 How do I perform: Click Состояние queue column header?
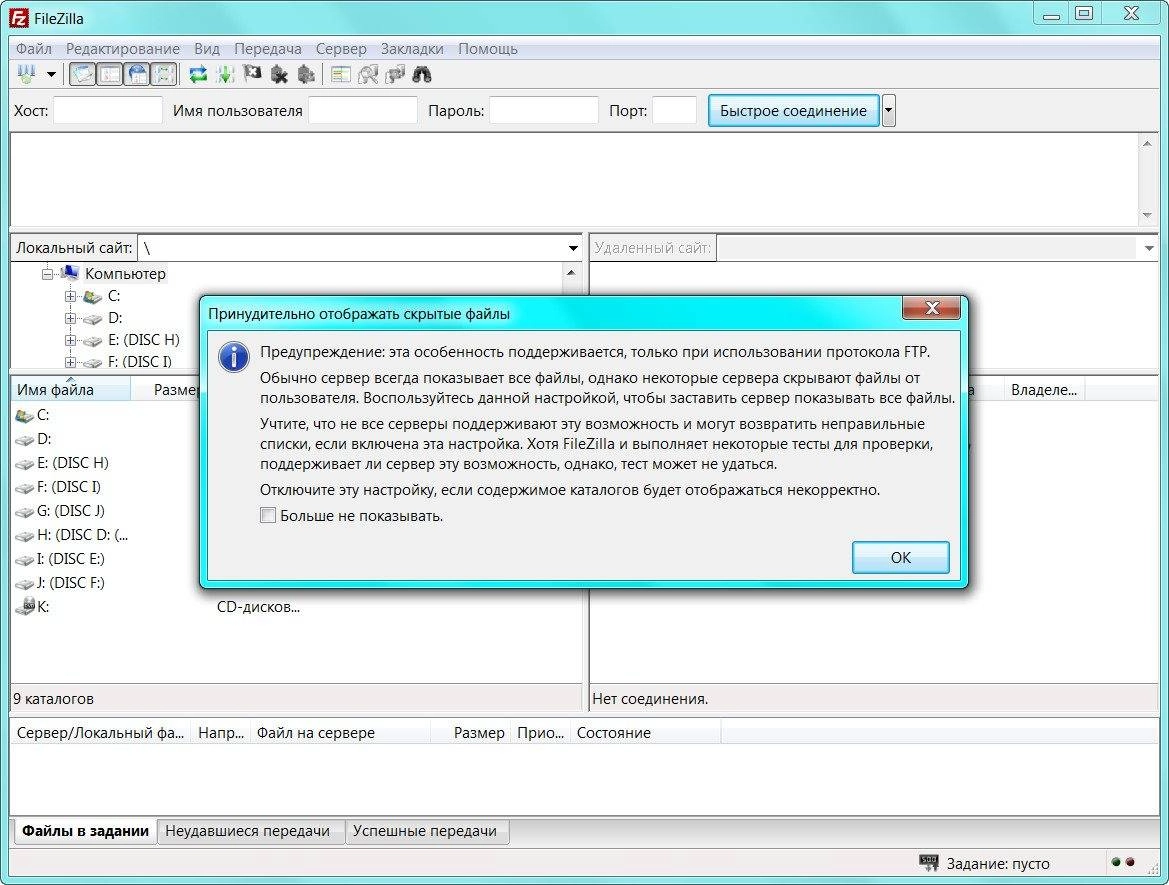[645, 733]
